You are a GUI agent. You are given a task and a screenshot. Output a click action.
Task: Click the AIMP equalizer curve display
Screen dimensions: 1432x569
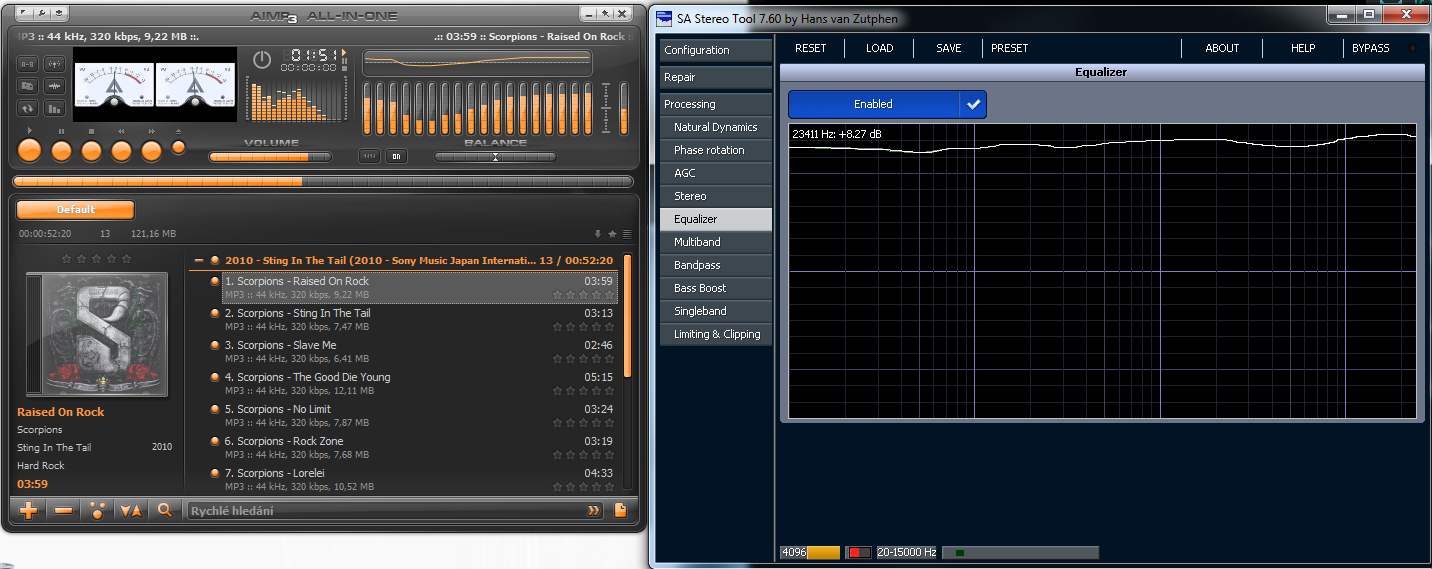476,62
